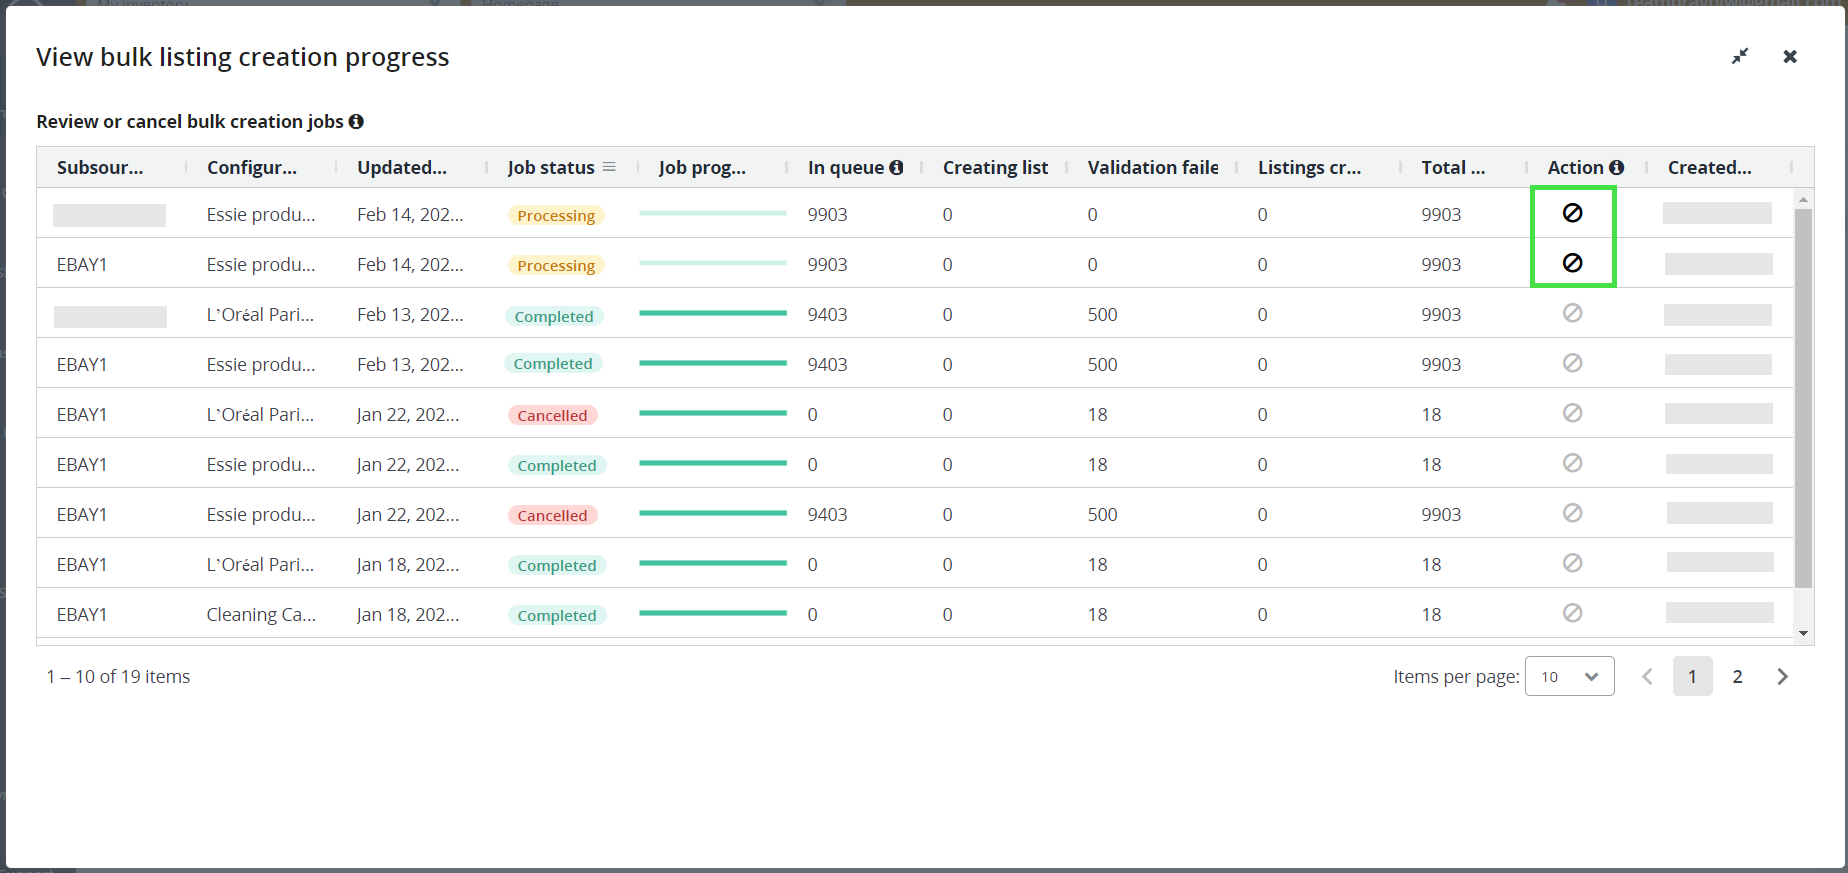Click L'Oréal Pari... cell in Jan 18 row
Viewport: 1848px width, 873px height.
click(260, 564)
